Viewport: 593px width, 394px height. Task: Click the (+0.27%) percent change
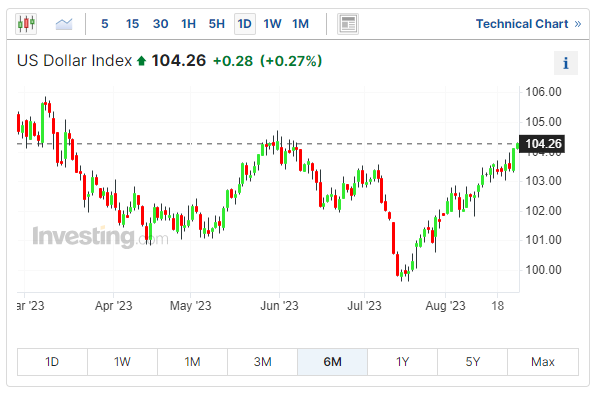click(291, 61)
